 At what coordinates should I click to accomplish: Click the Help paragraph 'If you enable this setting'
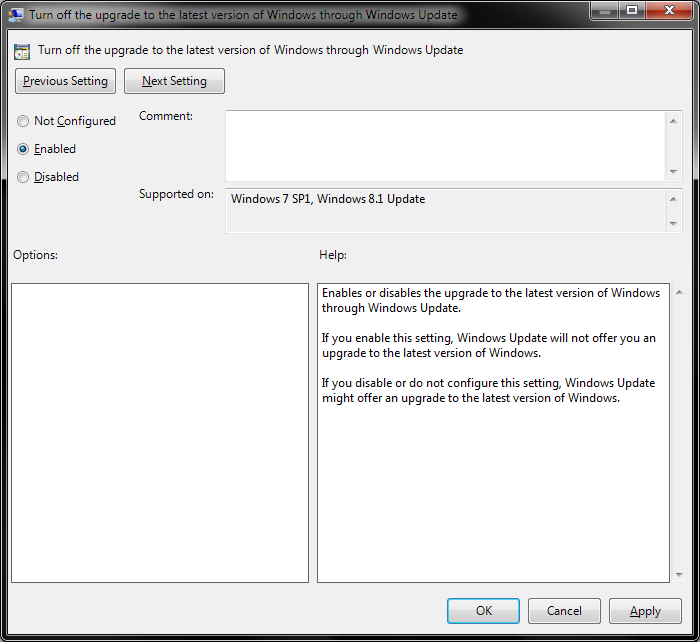click(x=489, y=346)
